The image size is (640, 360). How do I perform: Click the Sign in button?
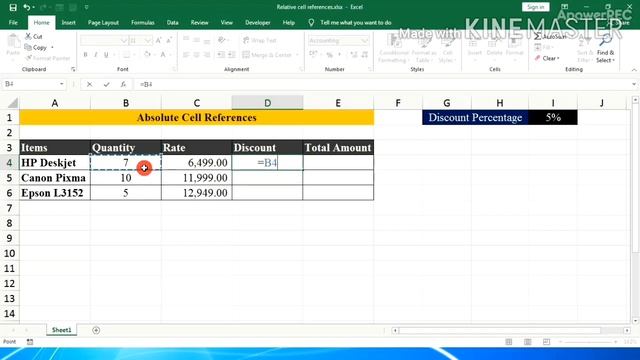[536, 7]
